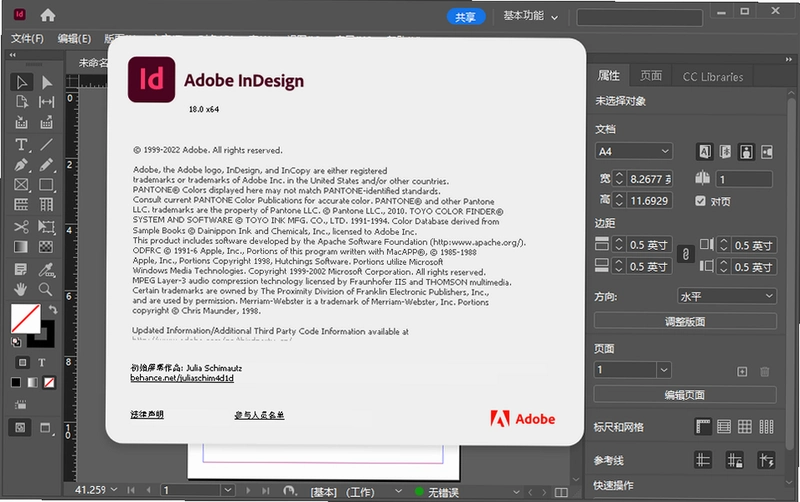The image size is (800, 502).
Task: Click the new page plus icon
Action: tap(742, 371)
